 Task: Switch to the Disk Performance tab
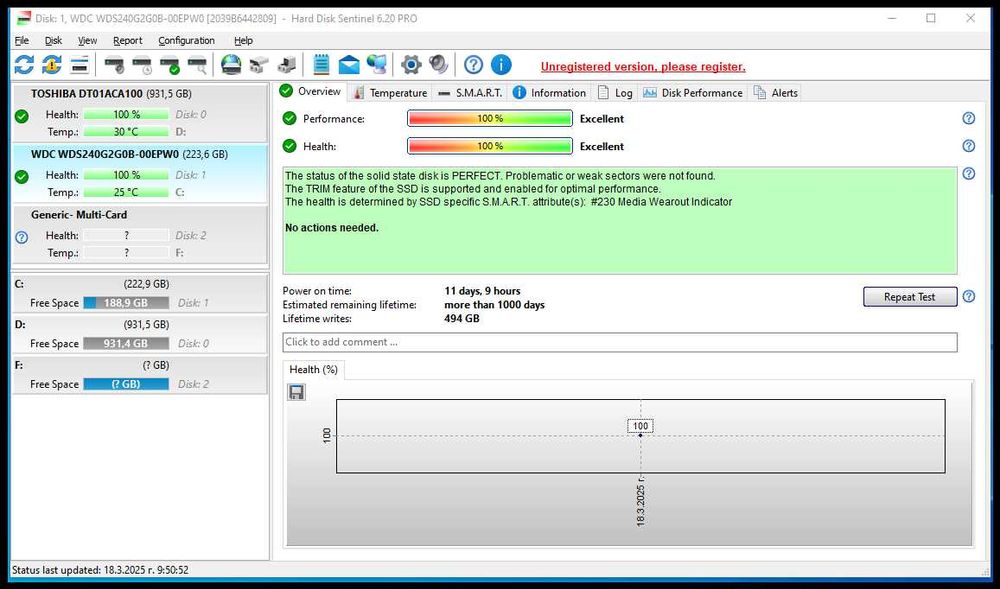[693, 92]
